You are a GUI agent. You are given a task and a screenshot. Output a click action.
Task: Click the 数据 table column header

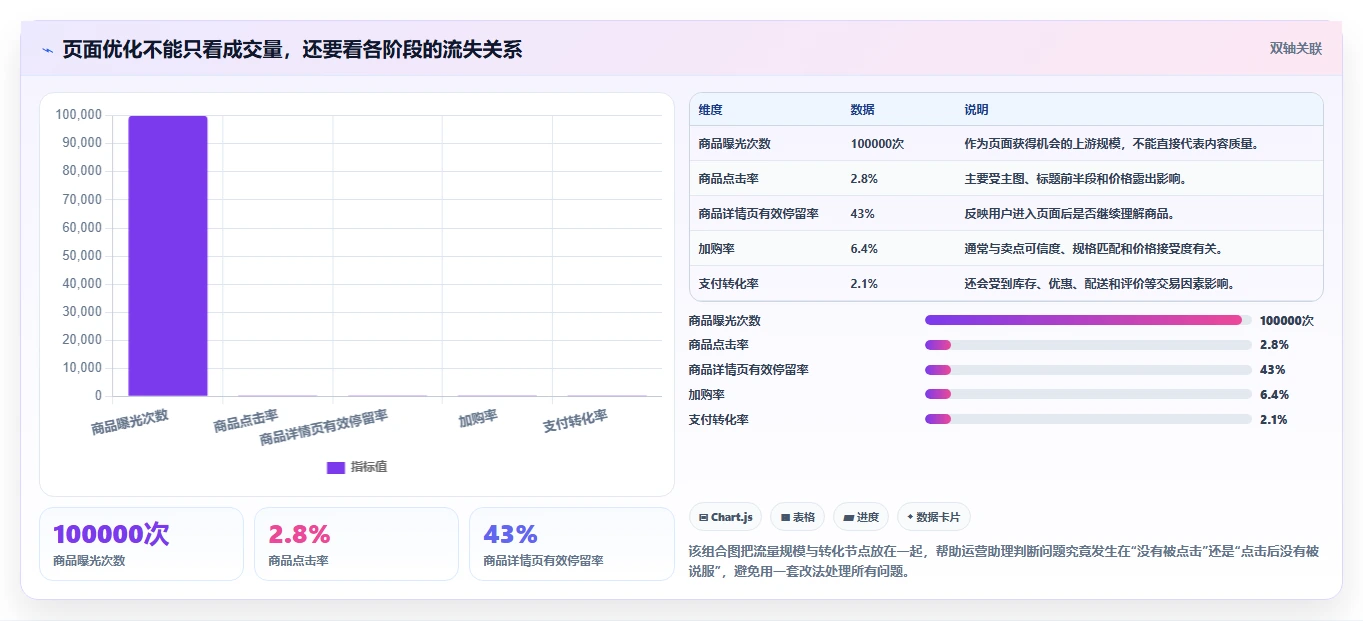pyautogui.click(x=862, y=110)
